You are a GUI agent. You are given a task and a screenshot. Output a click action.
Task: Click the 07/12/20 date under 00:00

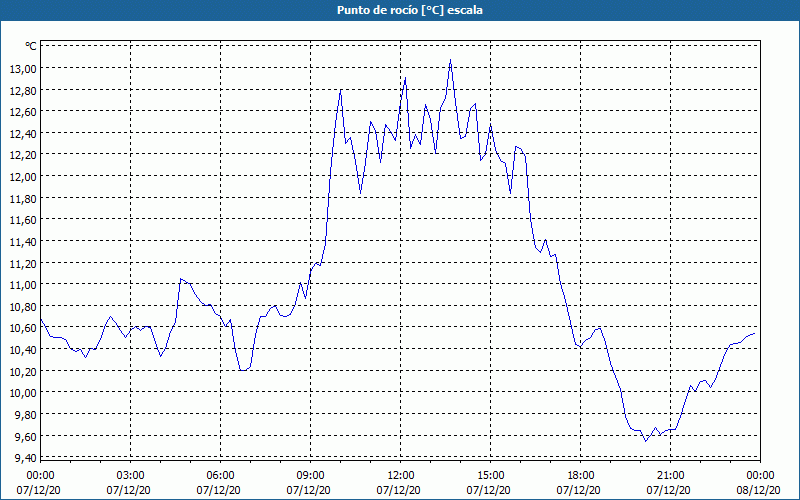click(x=38, y=490)
